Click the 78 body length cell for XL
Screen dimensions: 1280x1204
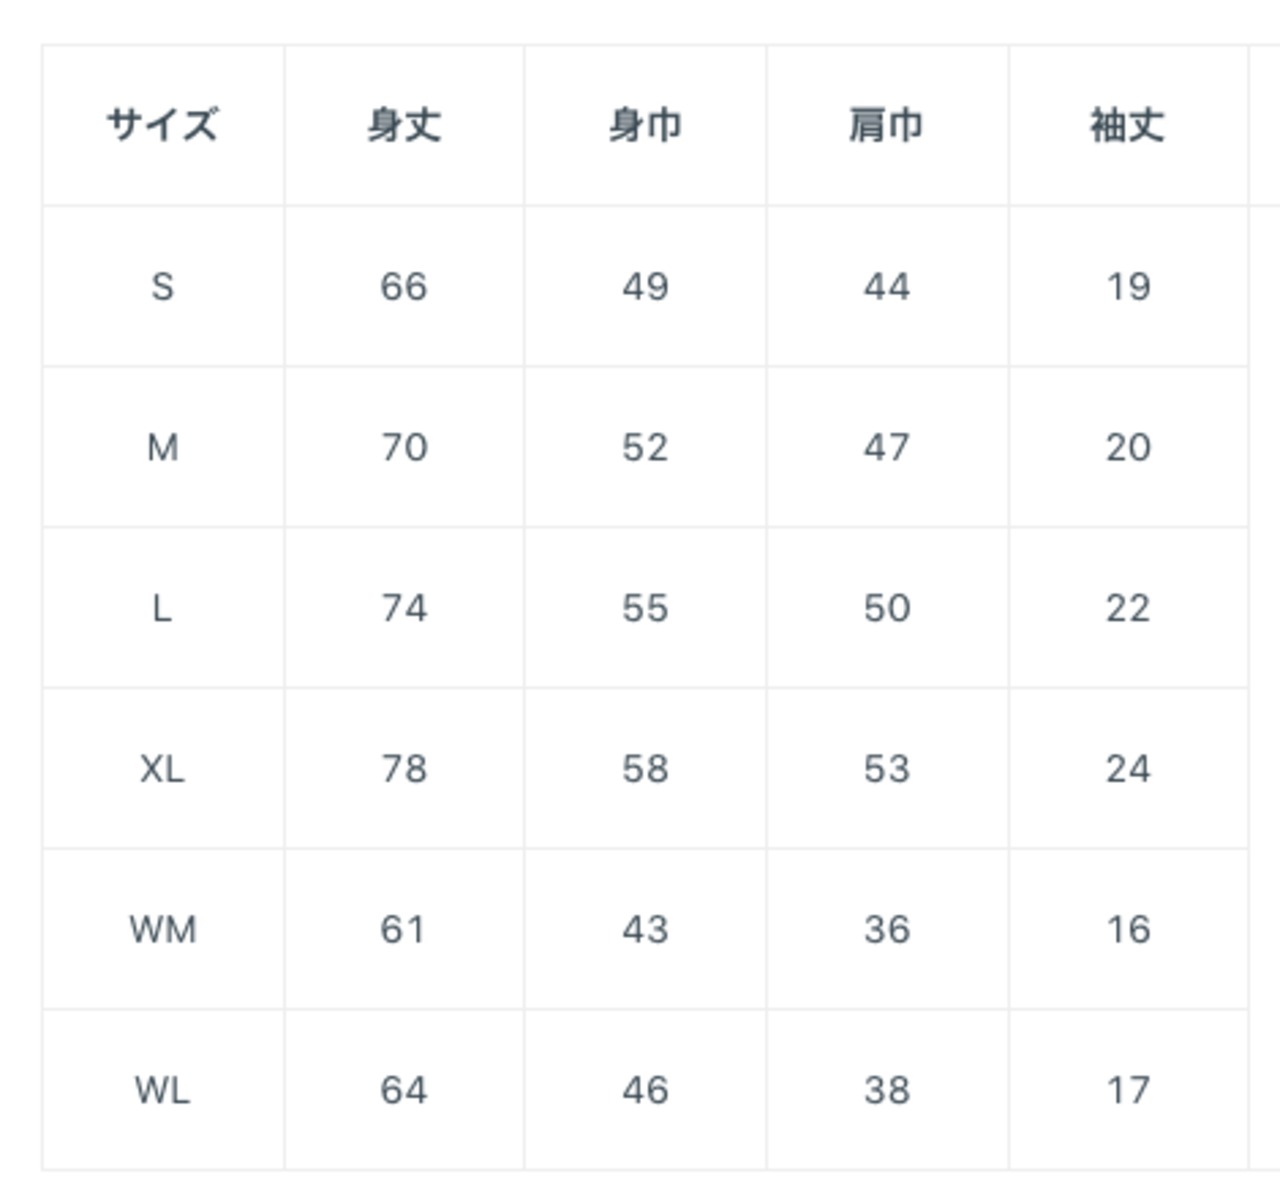tap(404, 769)
